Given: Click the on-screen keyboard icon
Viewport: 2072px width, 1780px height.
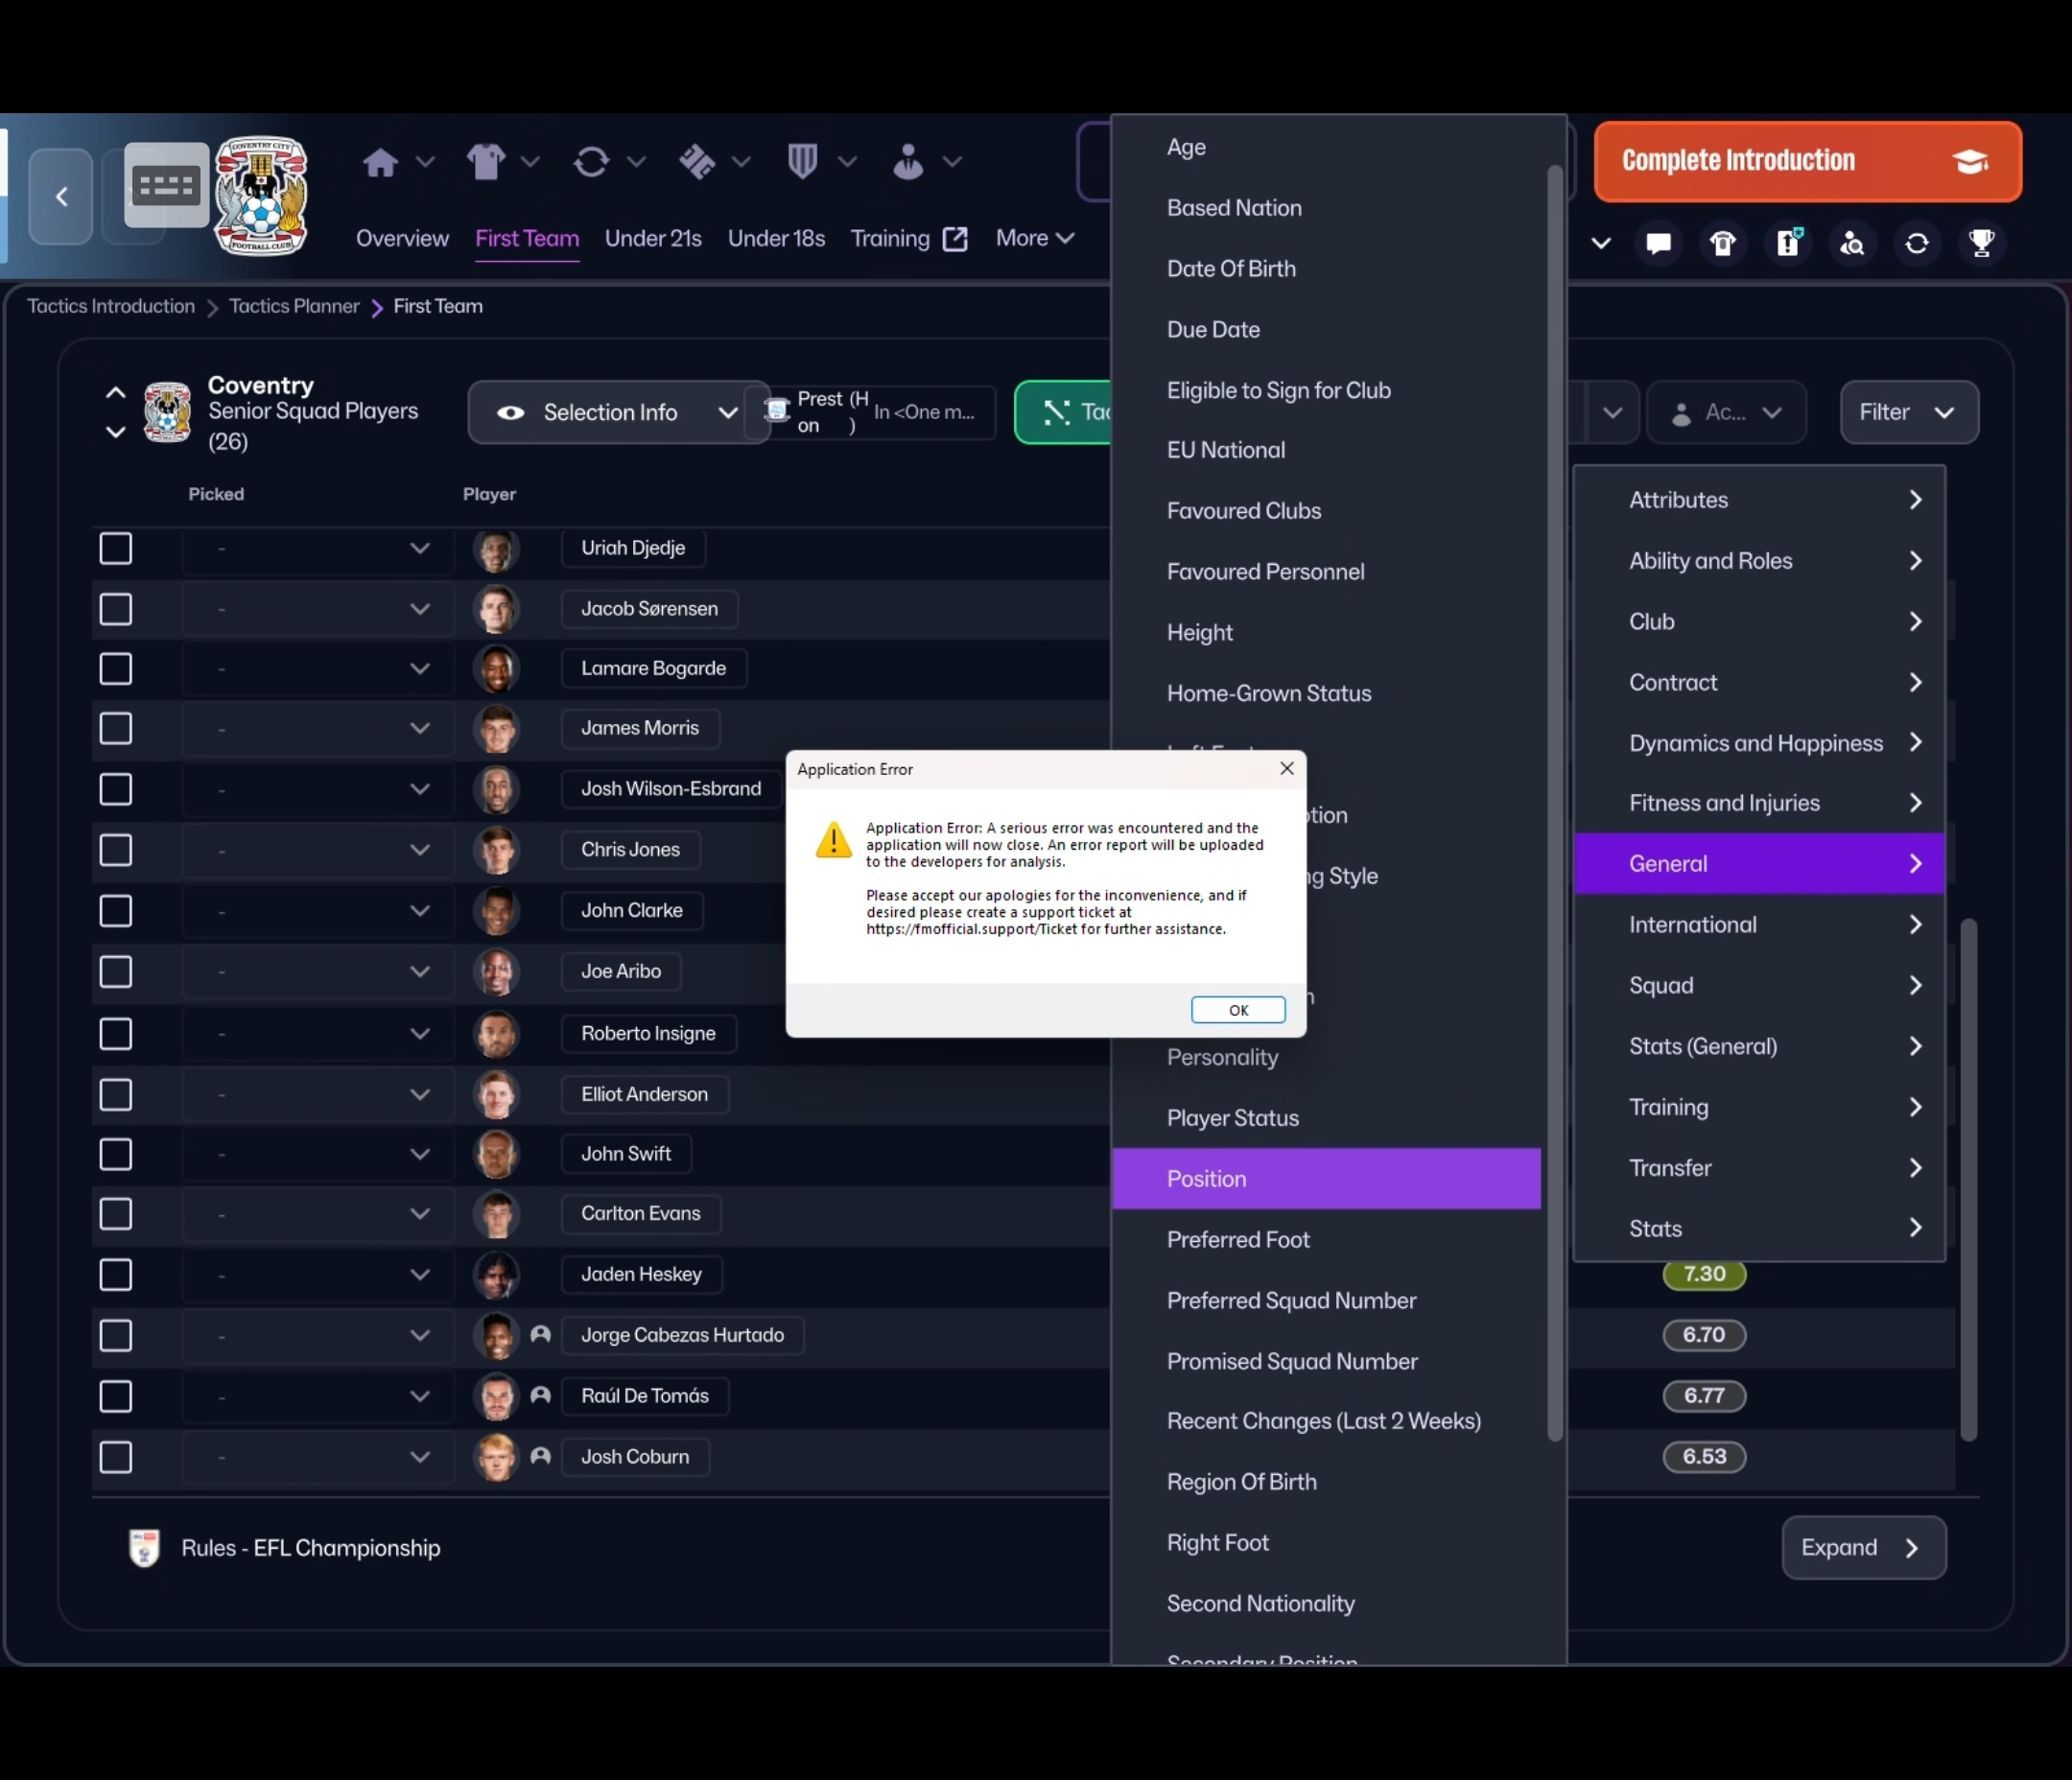Looking at the screenshot, I should (x=166, y=186).
